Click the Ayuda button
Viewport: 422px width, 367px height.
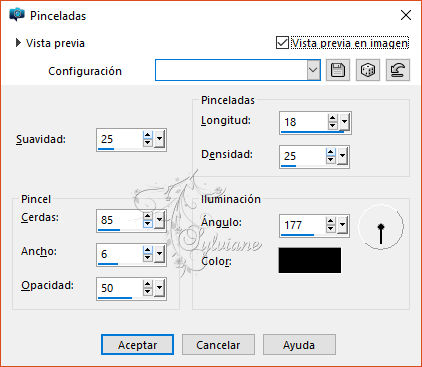299,345
